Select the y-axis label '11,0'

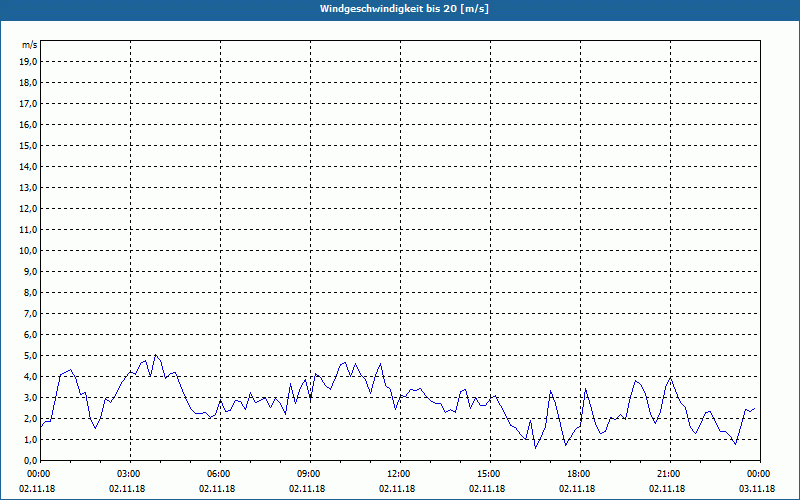28,230
